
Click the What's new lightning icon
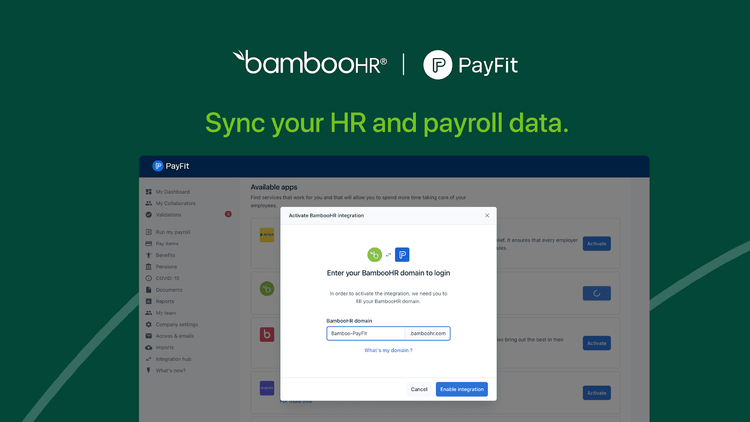click(x=149, y=370)
